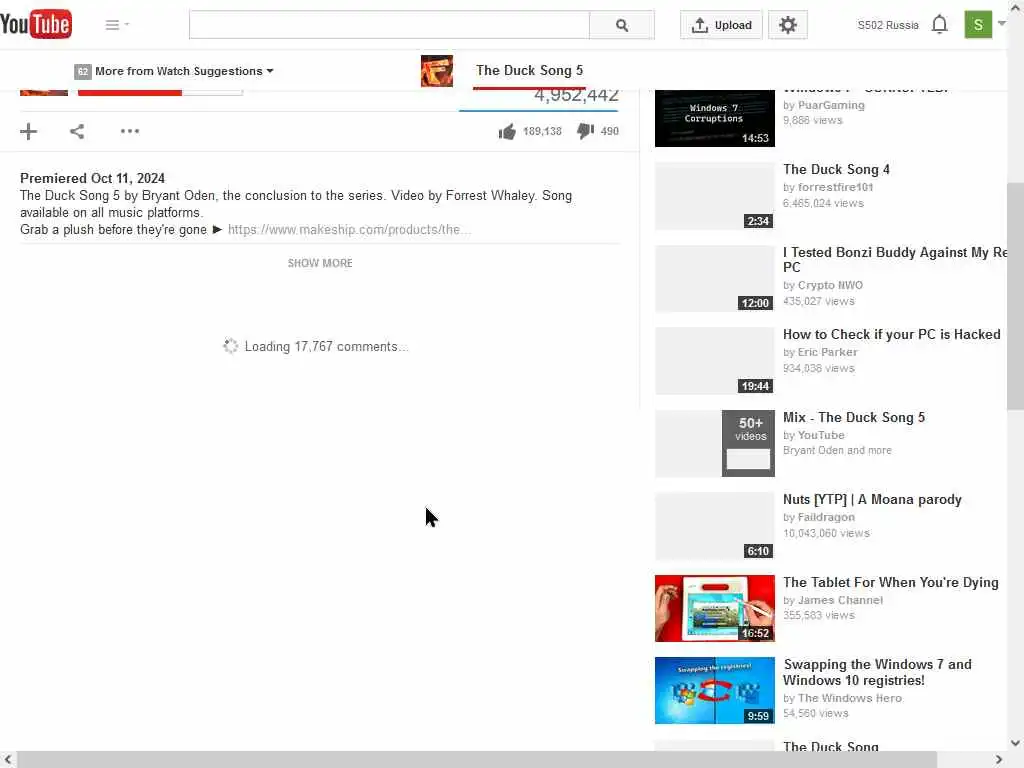Click The Duck Song 5 title in header
This screenshot has width=1024, height=768.
click(529, 70)
